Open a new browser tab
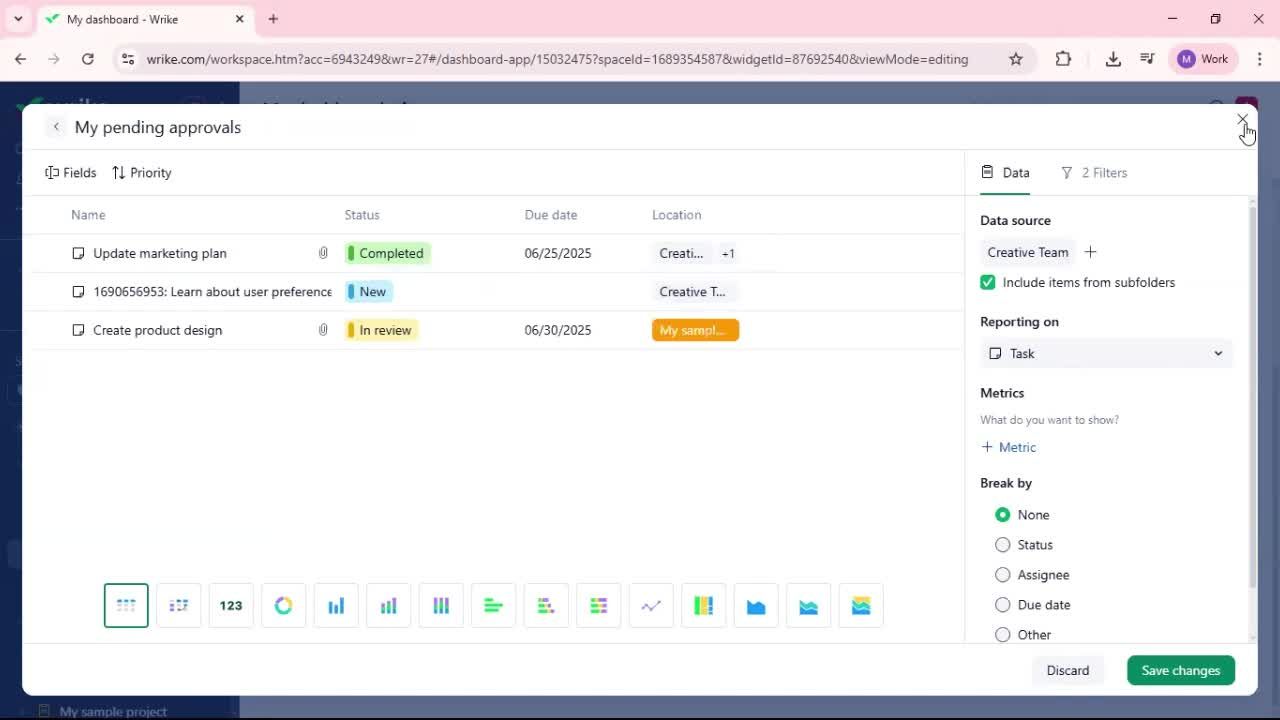Screen dimensions: 1280x720 (273, 19)
